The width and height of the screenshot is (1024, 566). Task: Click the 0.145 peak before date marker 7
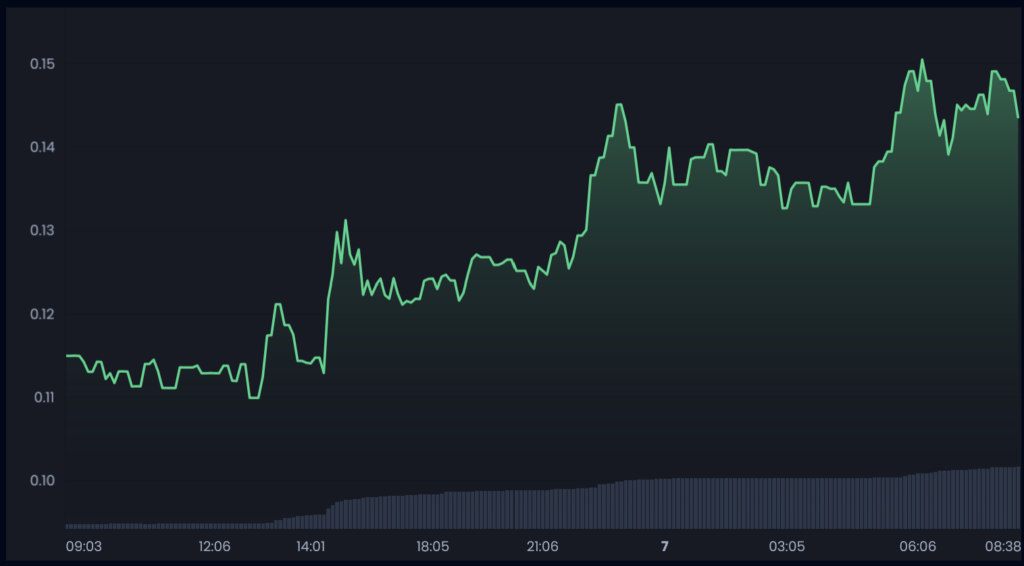(619, 105)
